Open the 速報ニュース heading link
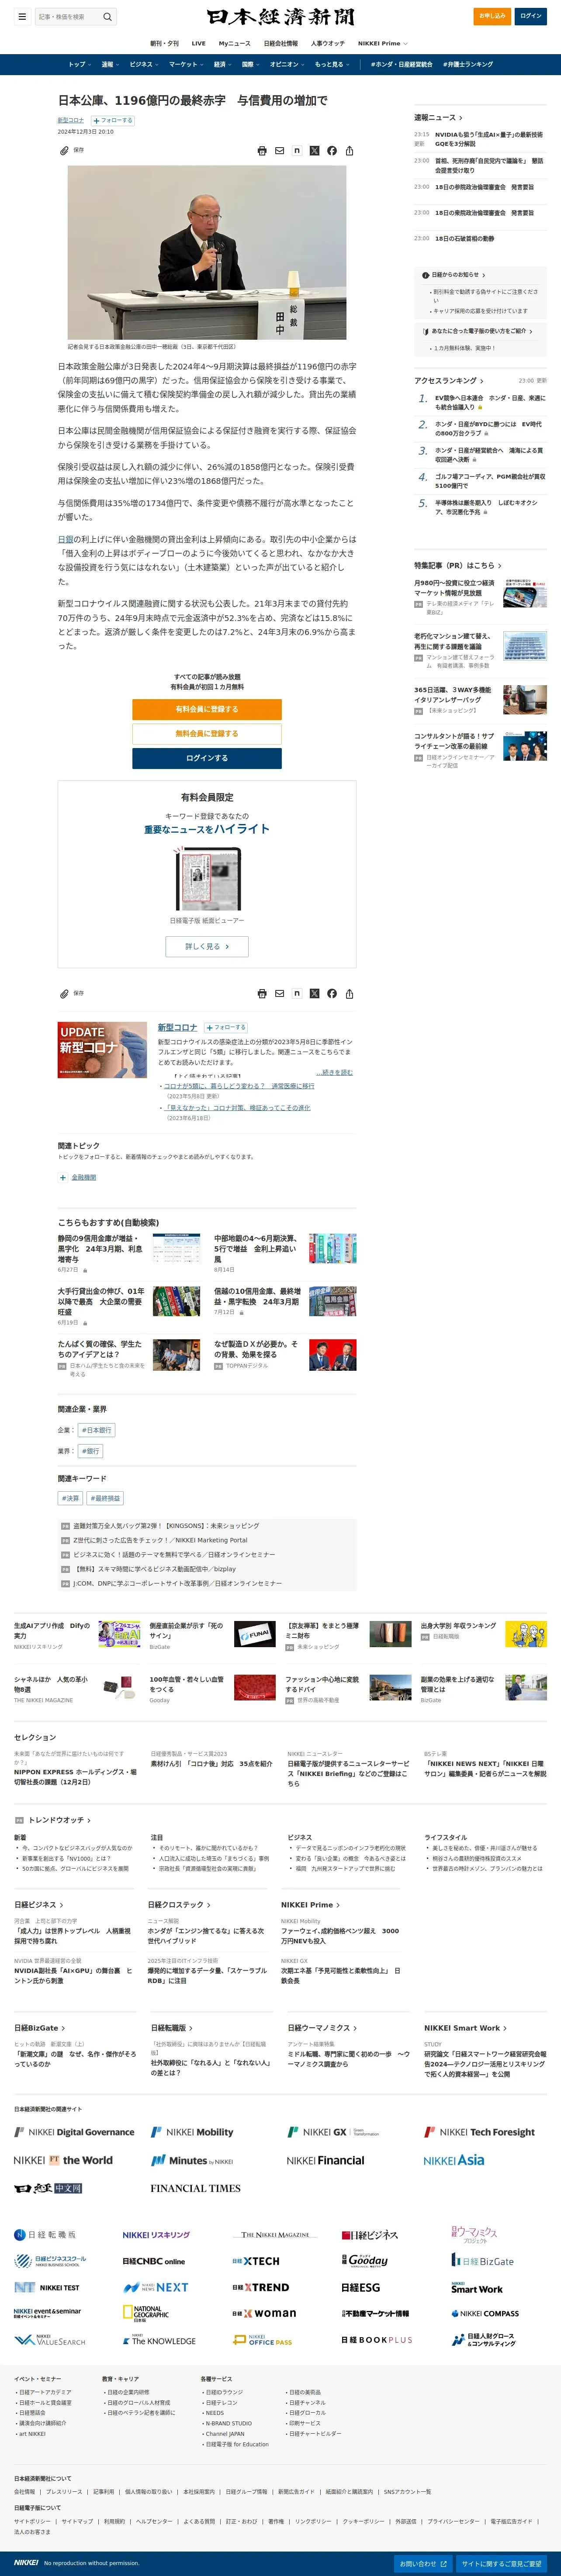The height and width of the screenshot is (2576, 561). [x=438, y=118]
